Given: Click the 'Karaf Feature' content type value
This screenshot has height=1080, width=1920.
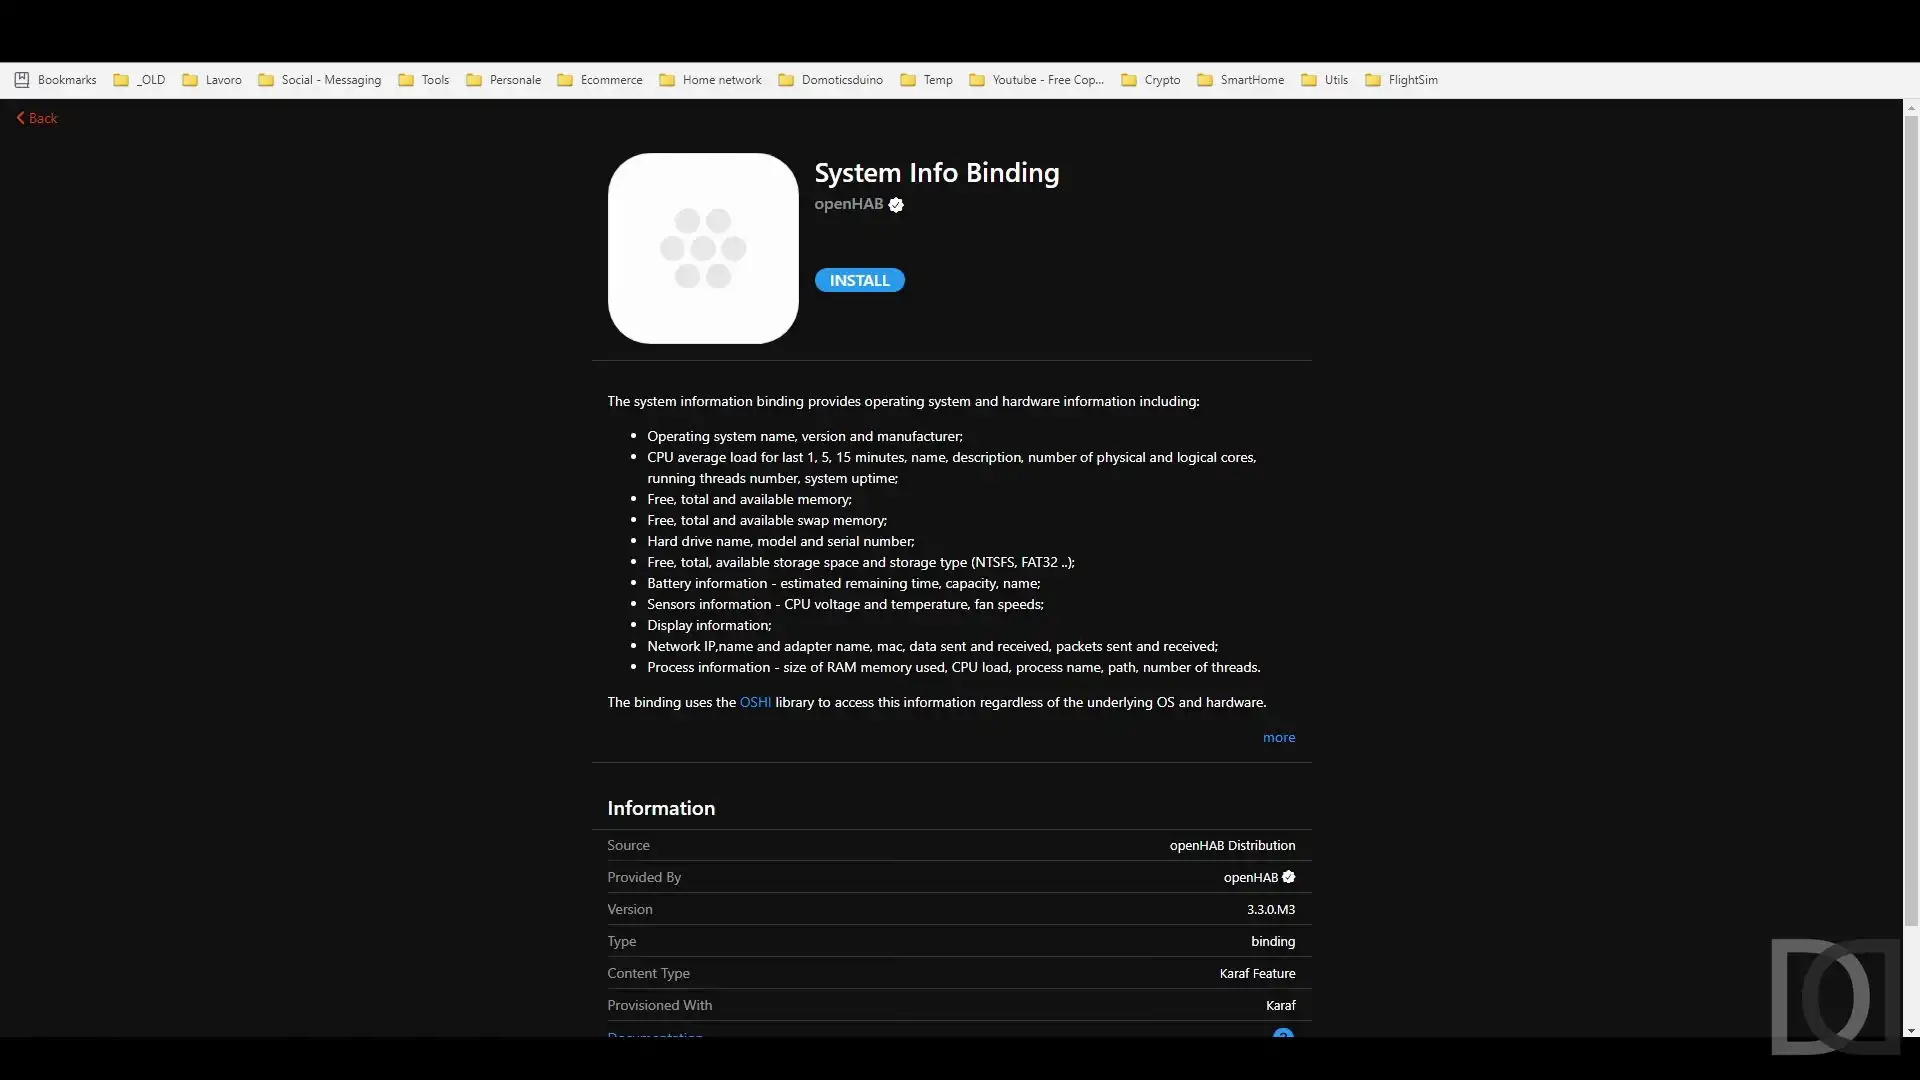Looking at the screenshot, I should pos(1257,973).
